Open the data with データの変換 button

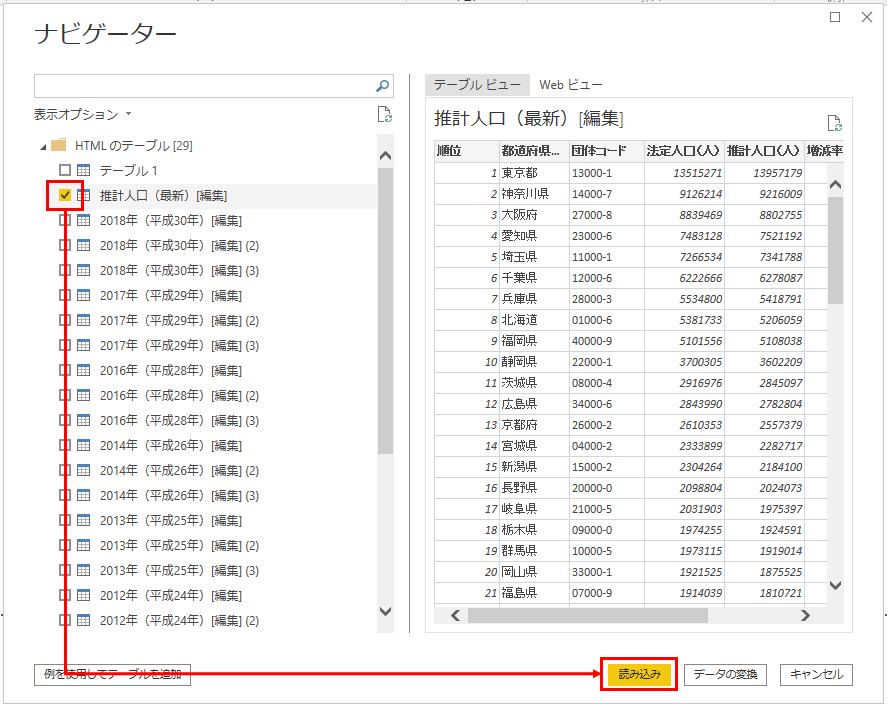point(725,675)
